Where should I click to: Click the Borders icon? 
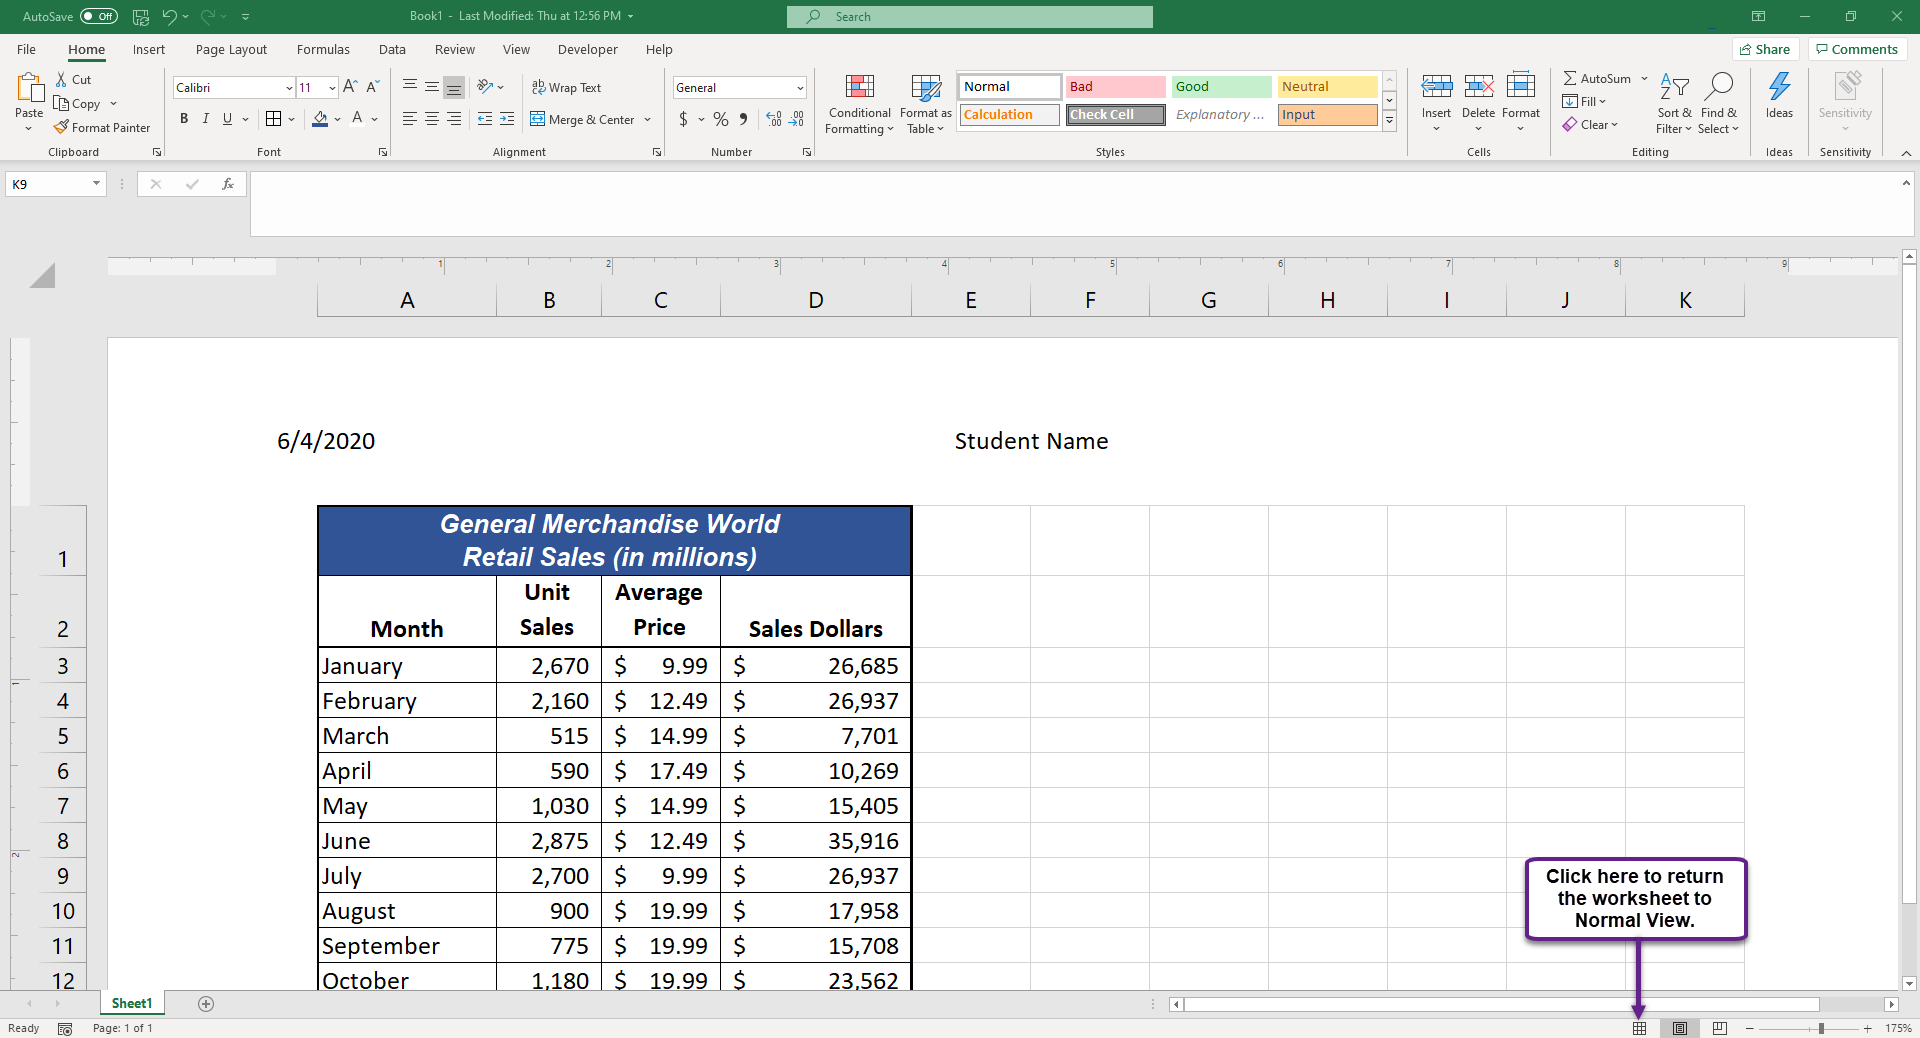273,118
